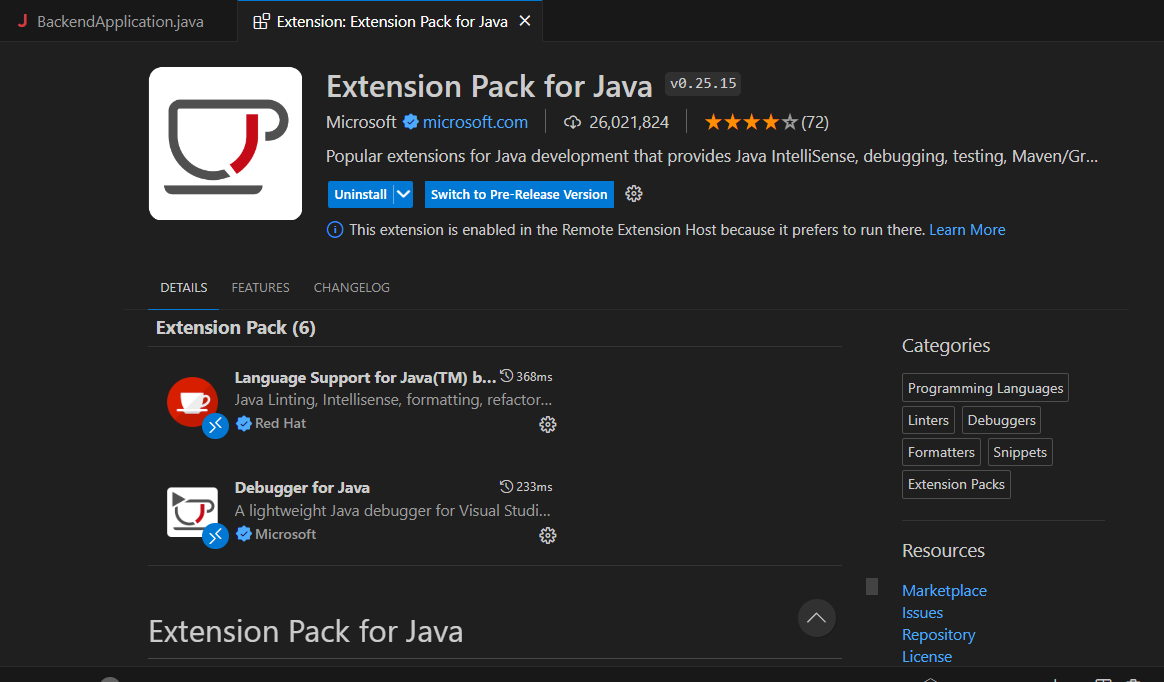Click Switch to Pre-Release Version button
The image size is (1164, 682).
tap(519, 194)
